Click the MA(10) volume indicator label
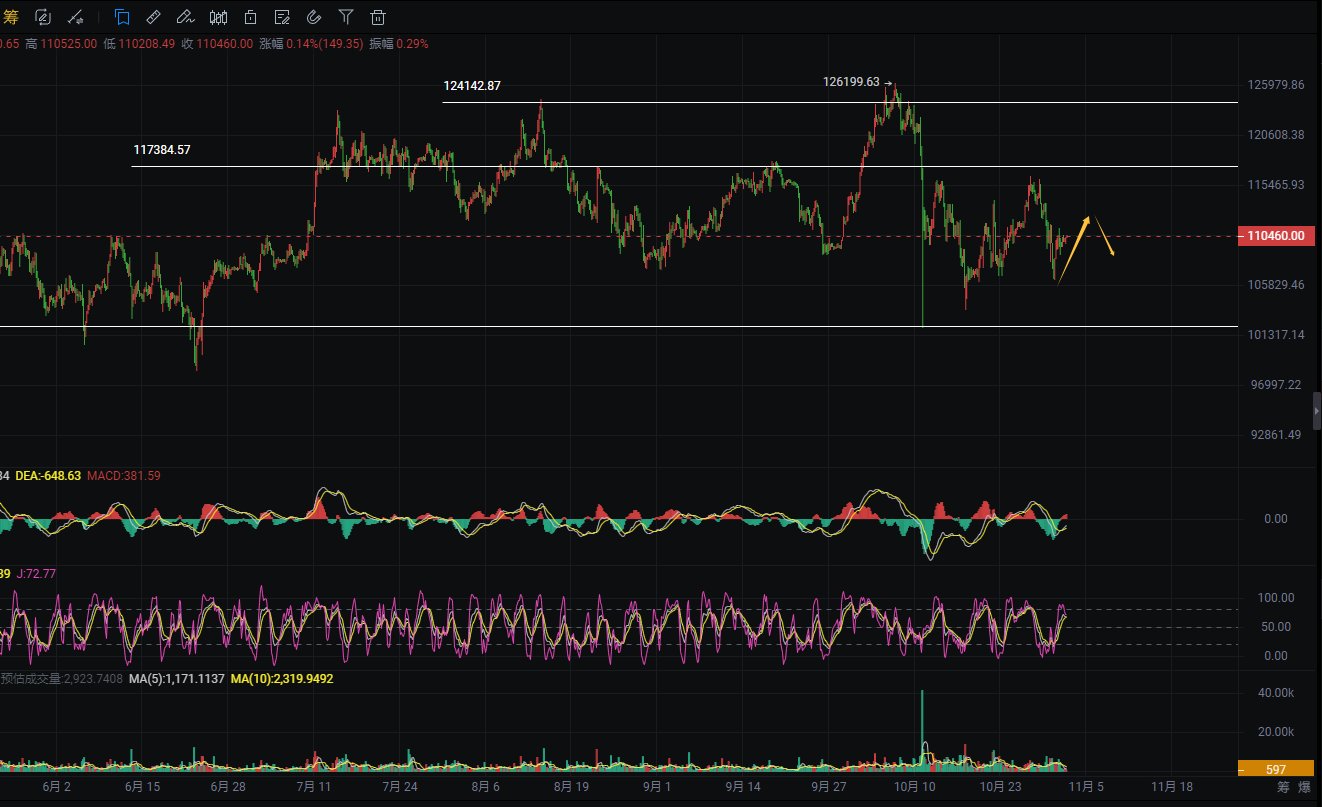Image resolution: width=1322 pixels, height=807 pixels. point(282,678)
